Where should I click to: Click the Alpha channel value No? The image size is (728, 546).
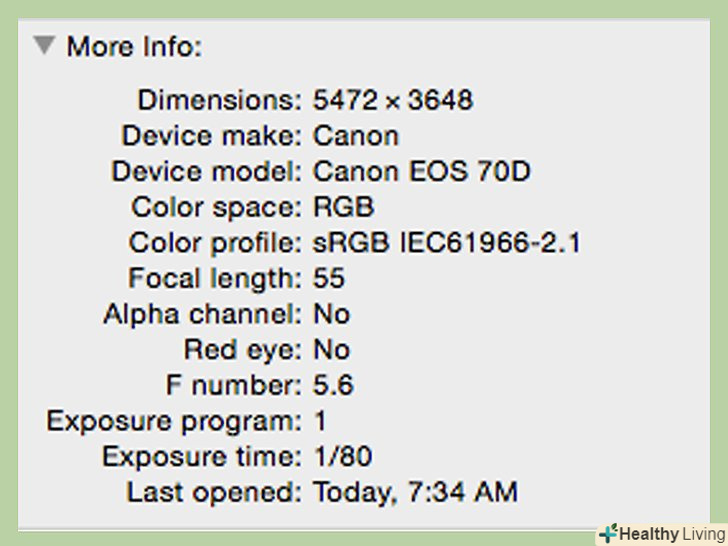click(331, 314)
